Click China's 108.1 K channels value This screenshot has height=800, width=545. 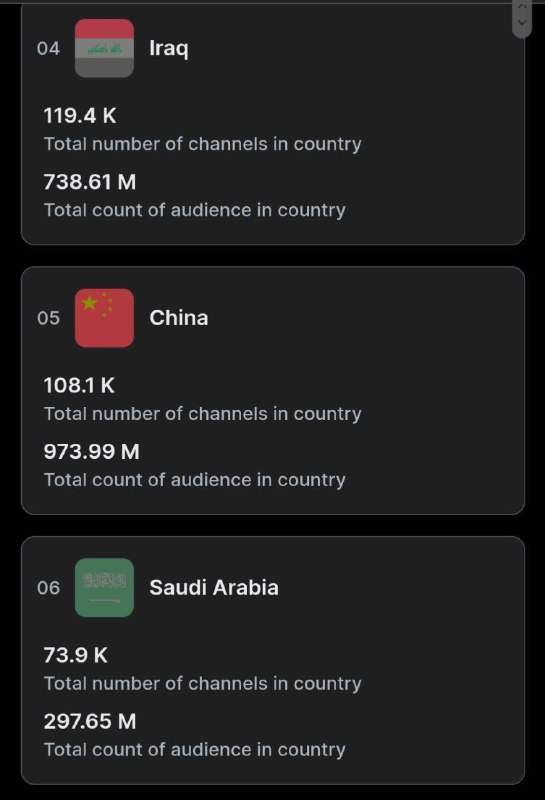(79, 386)
